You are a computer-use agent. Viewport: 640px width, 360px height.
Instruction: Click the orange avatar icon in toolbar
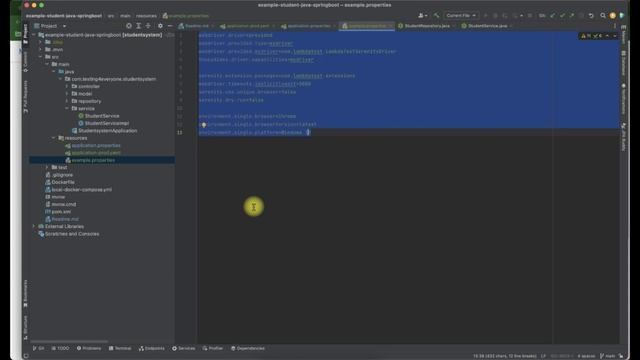pyautogui.click(x=613, y=16)
